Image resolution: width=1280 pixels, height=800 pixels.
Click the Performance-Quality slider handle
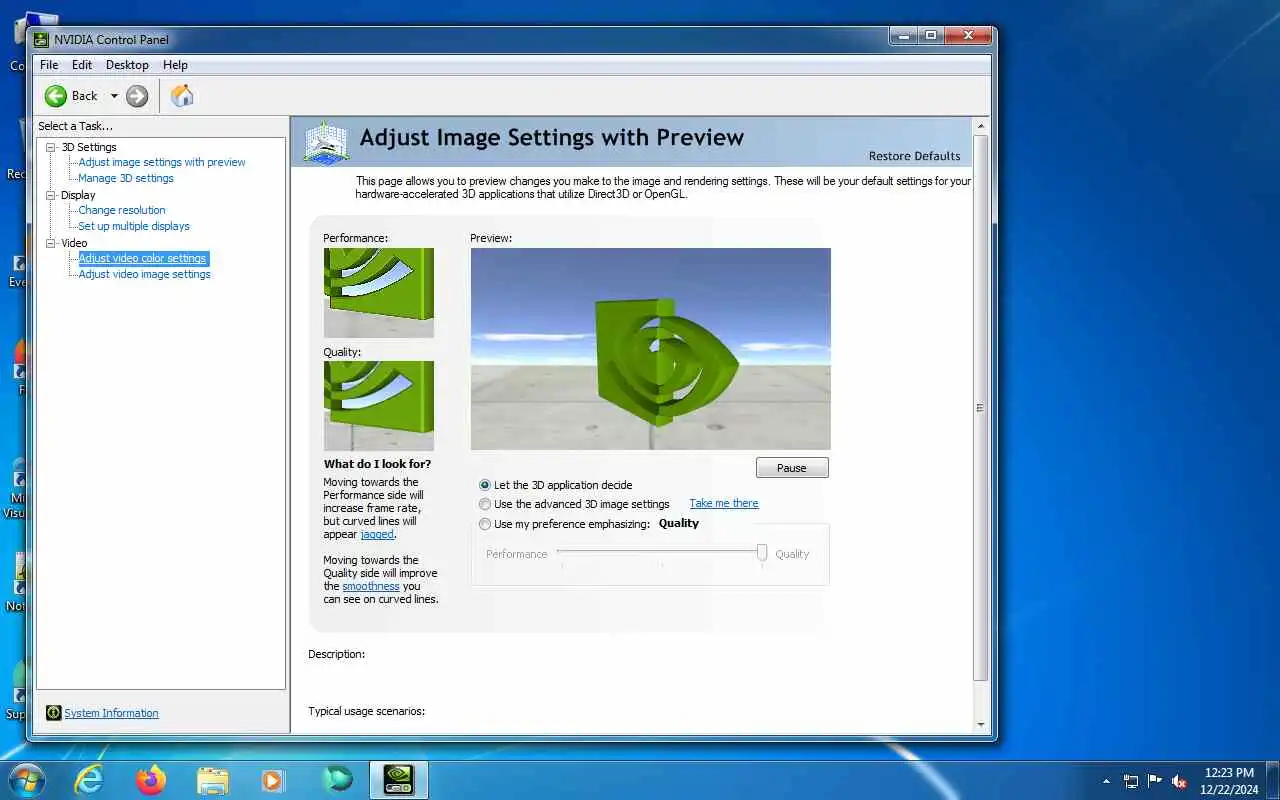coord(762,552)
